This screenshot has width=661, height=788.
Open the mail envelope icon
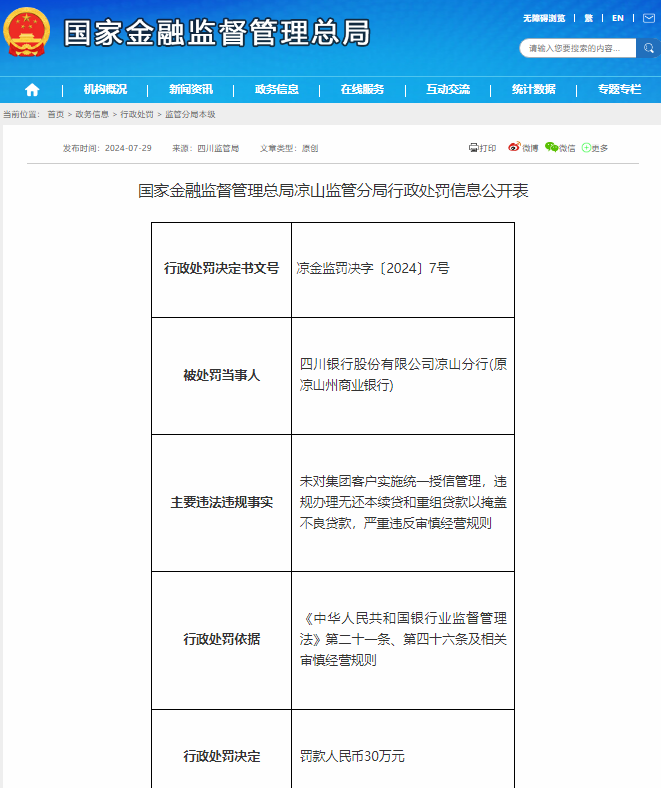coord(648,18)
